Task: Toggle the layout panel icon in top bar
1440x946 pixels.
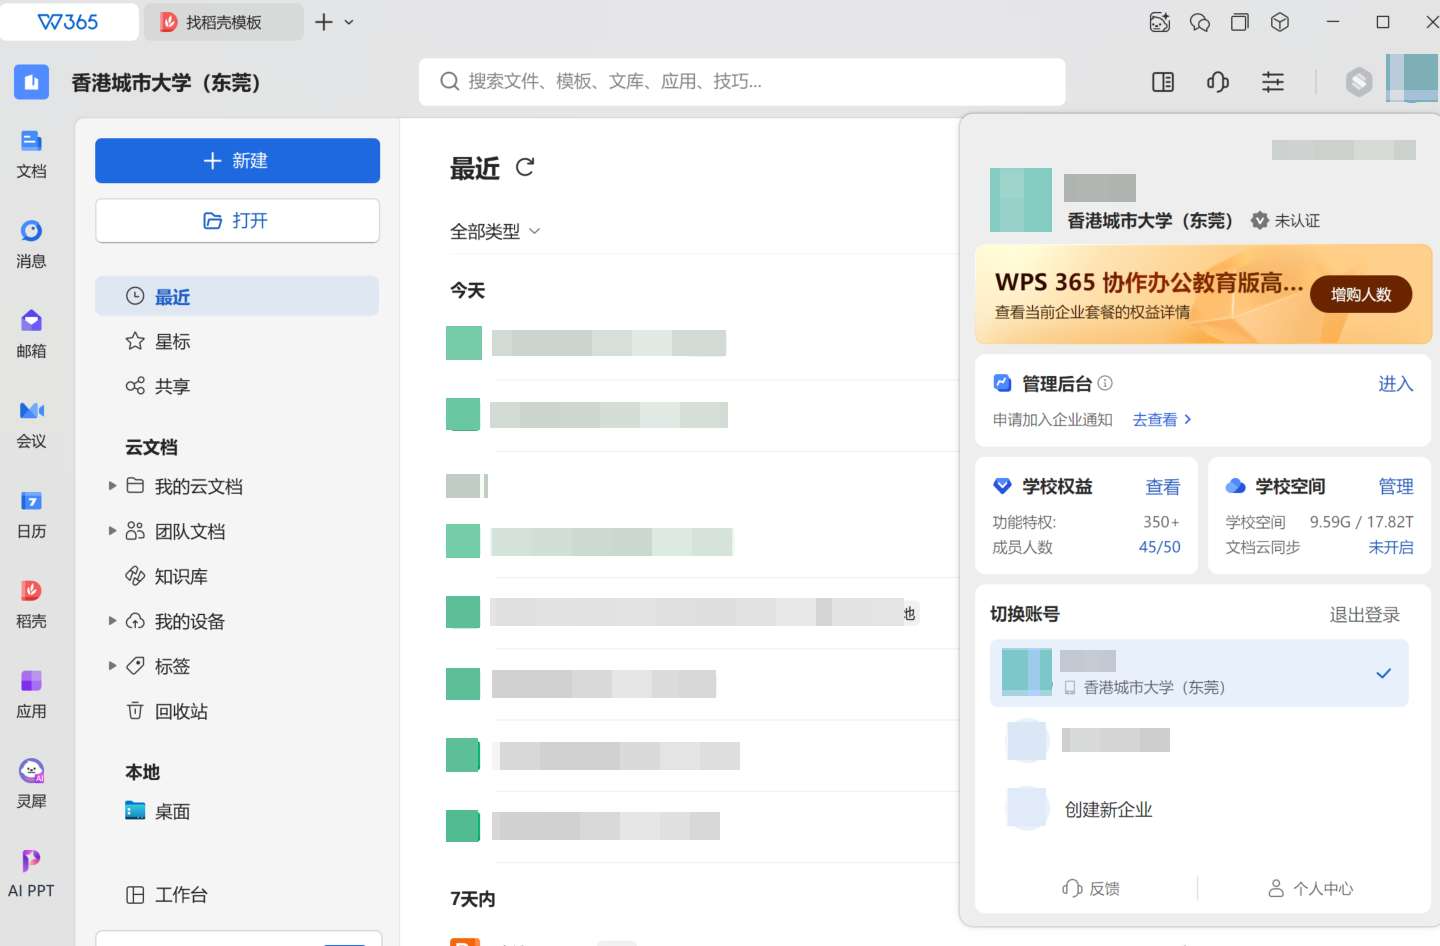Action: coord(1163,82)
